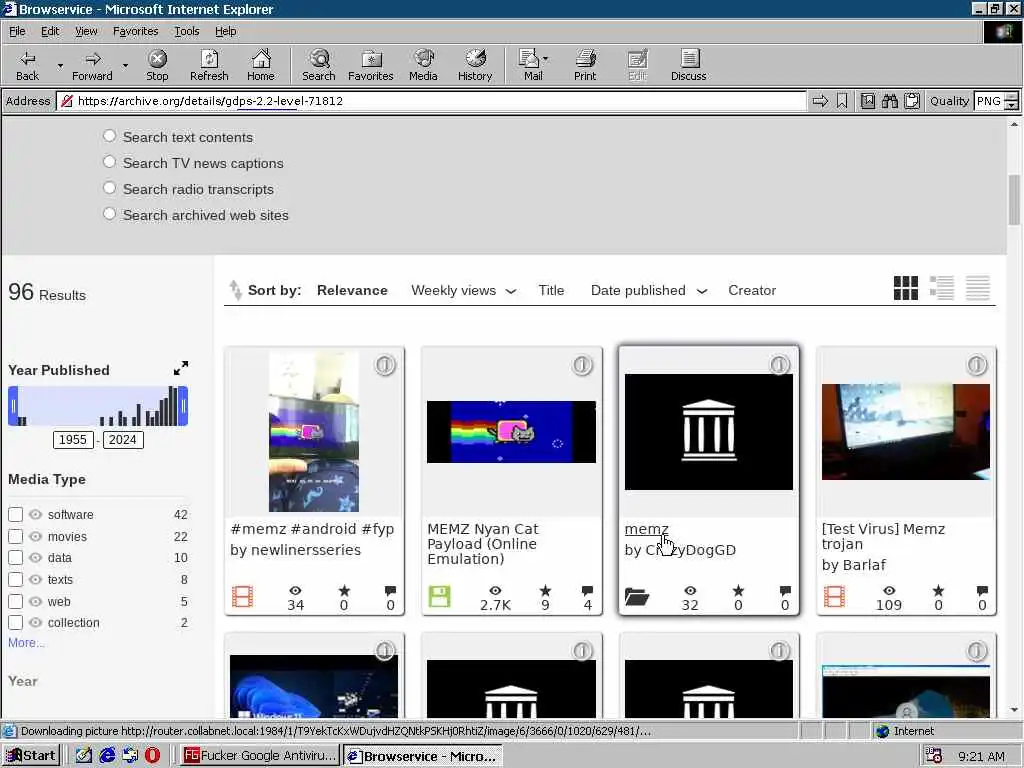1024x768 pixels.
Task: Click left handle of year range slider
Action: click(x=13, y=406)
